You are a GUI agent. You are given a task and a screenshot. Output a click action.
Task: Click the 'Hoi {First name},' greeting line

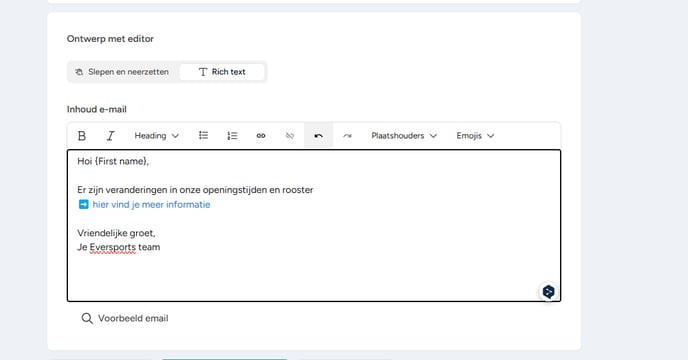click(x=113, y=161)
